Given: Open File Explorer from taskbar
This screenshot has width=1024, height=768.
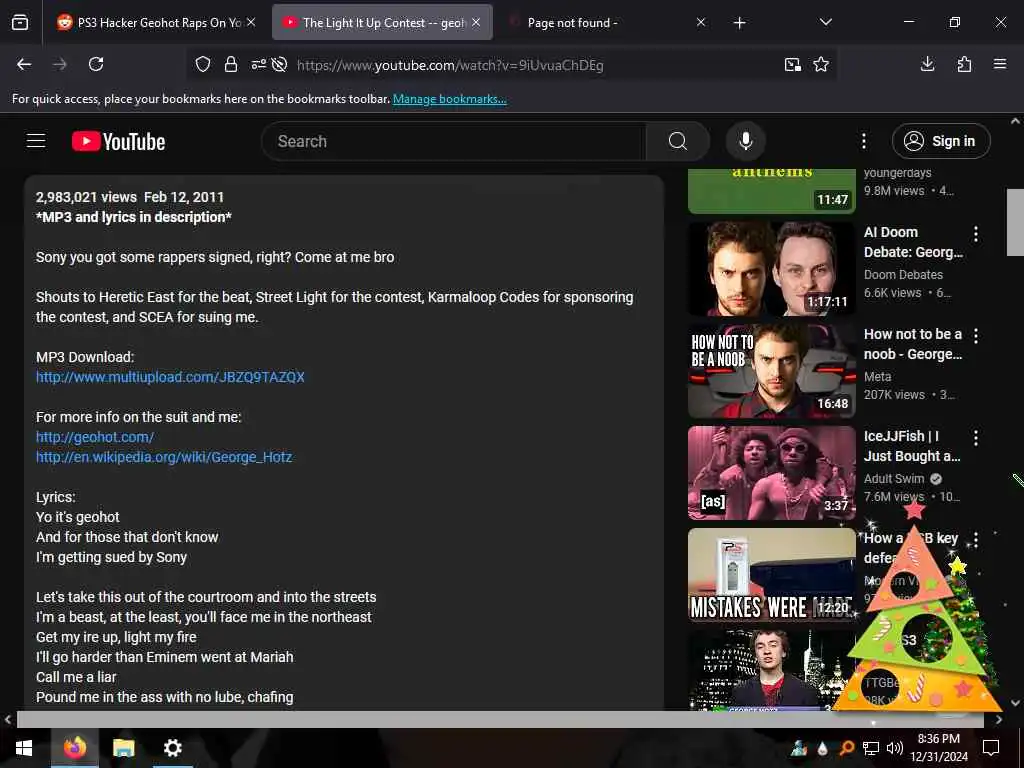Looking at the screenshot, I should (123, 748).
